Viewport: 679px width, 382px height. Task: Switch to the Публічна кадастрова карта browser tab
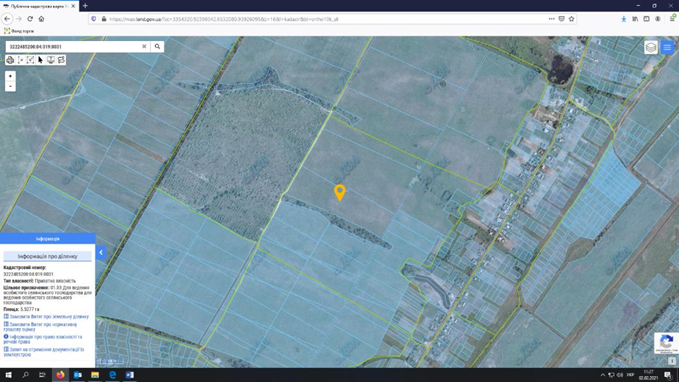(x=39, y=6)
